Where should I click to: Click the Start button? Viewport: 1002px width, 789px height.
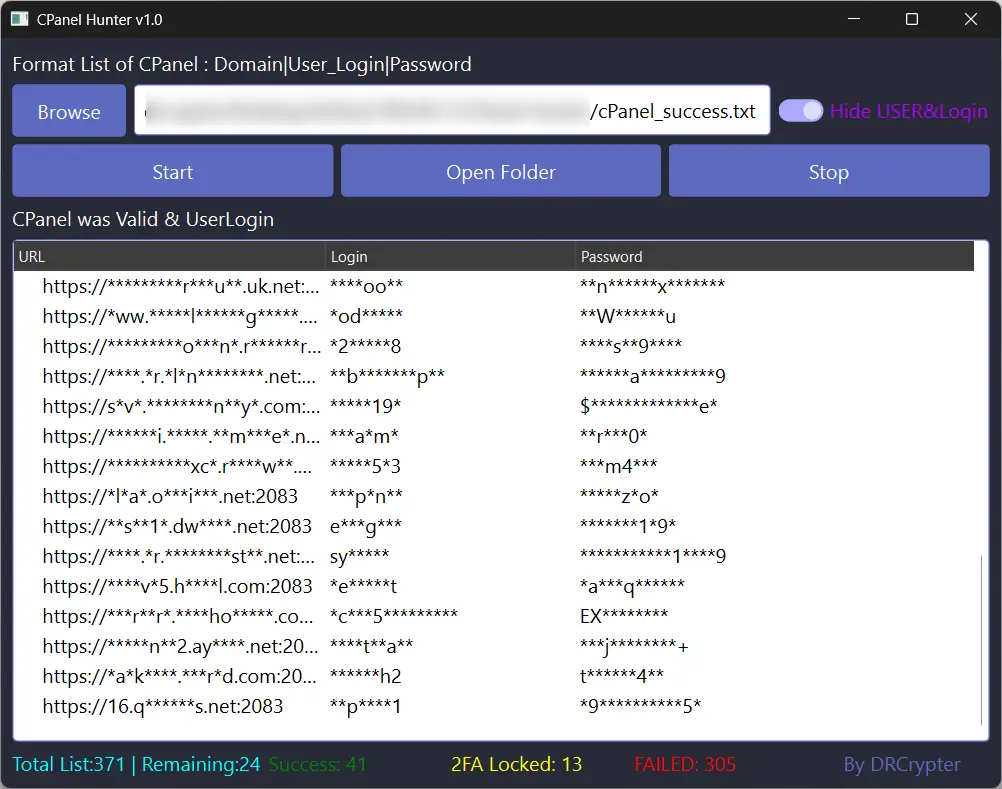(171, 170)
